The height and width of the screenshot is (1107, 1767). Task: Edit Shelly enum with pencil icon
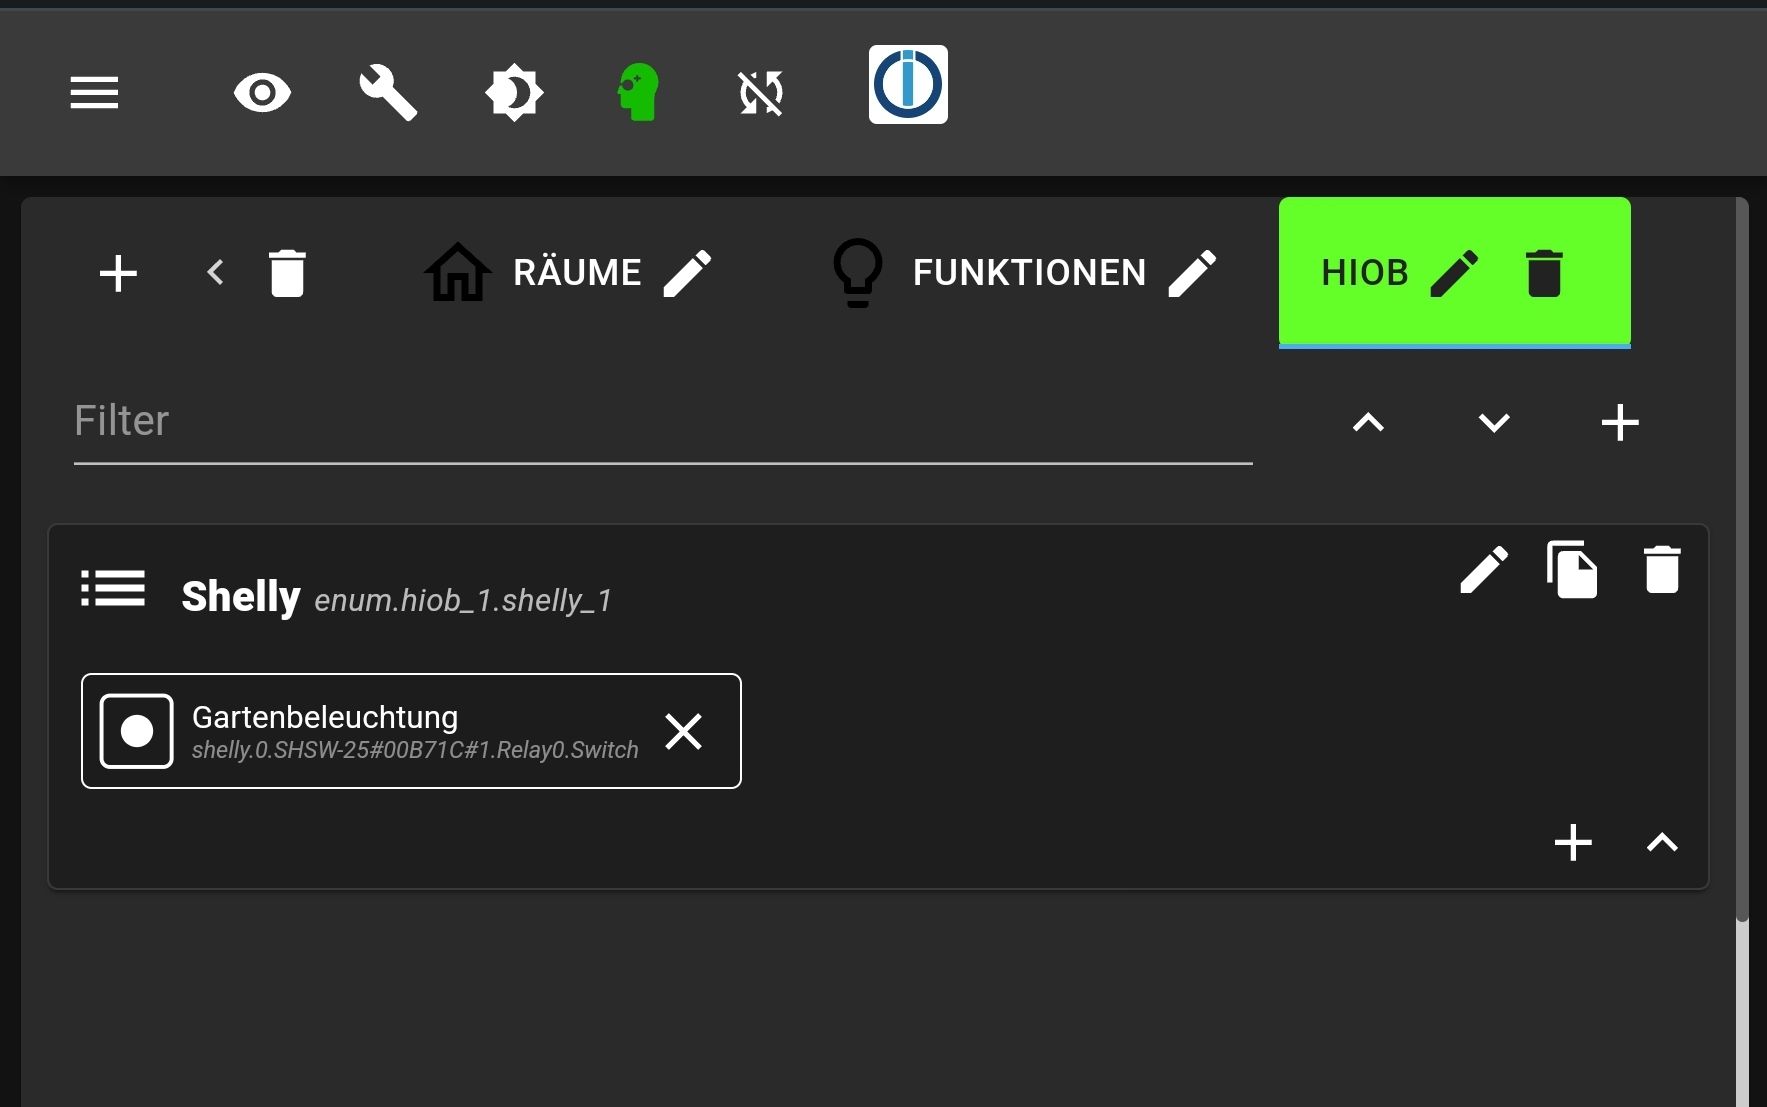pyautogui.click(x=1484, y=570)
